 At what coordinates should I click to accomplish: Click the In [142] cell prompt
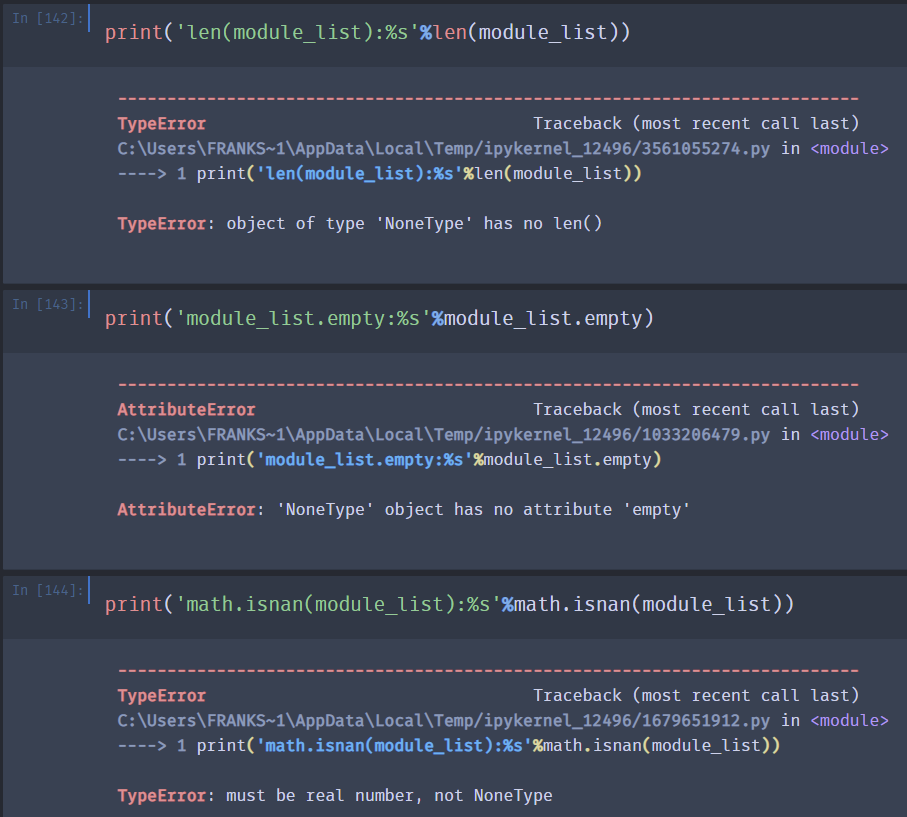coord(48,17)
